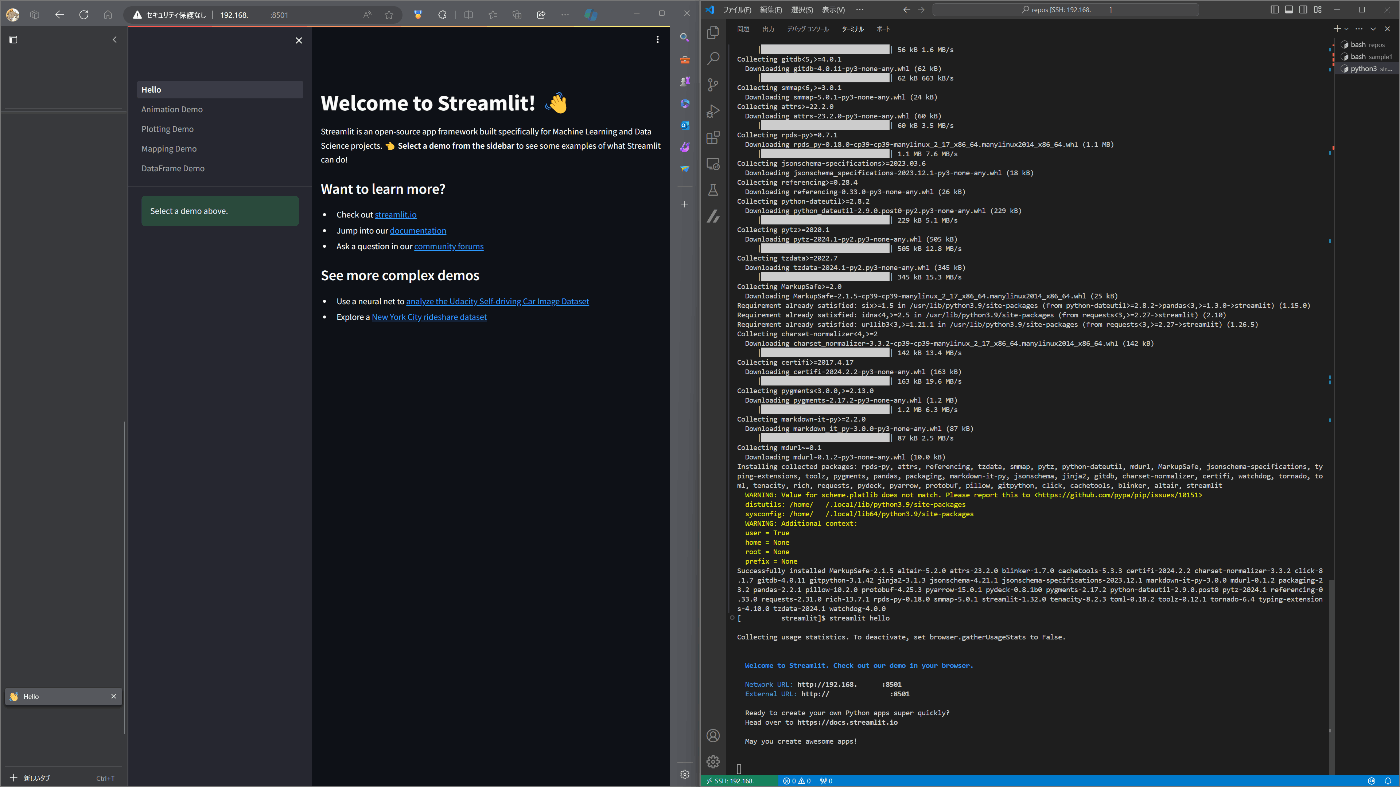Screen dimensions: 1400x787
Task: Open the VS Code 編集 menu
Action: coord(771,9)
